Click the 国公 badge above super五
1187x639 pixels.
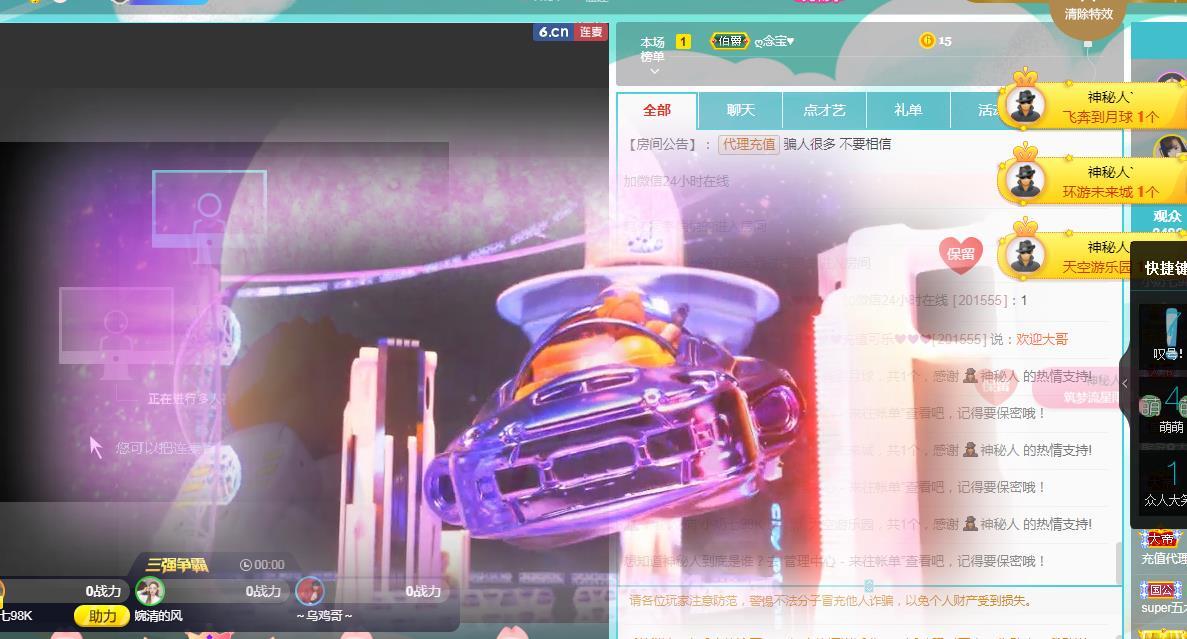point(1161,589)
